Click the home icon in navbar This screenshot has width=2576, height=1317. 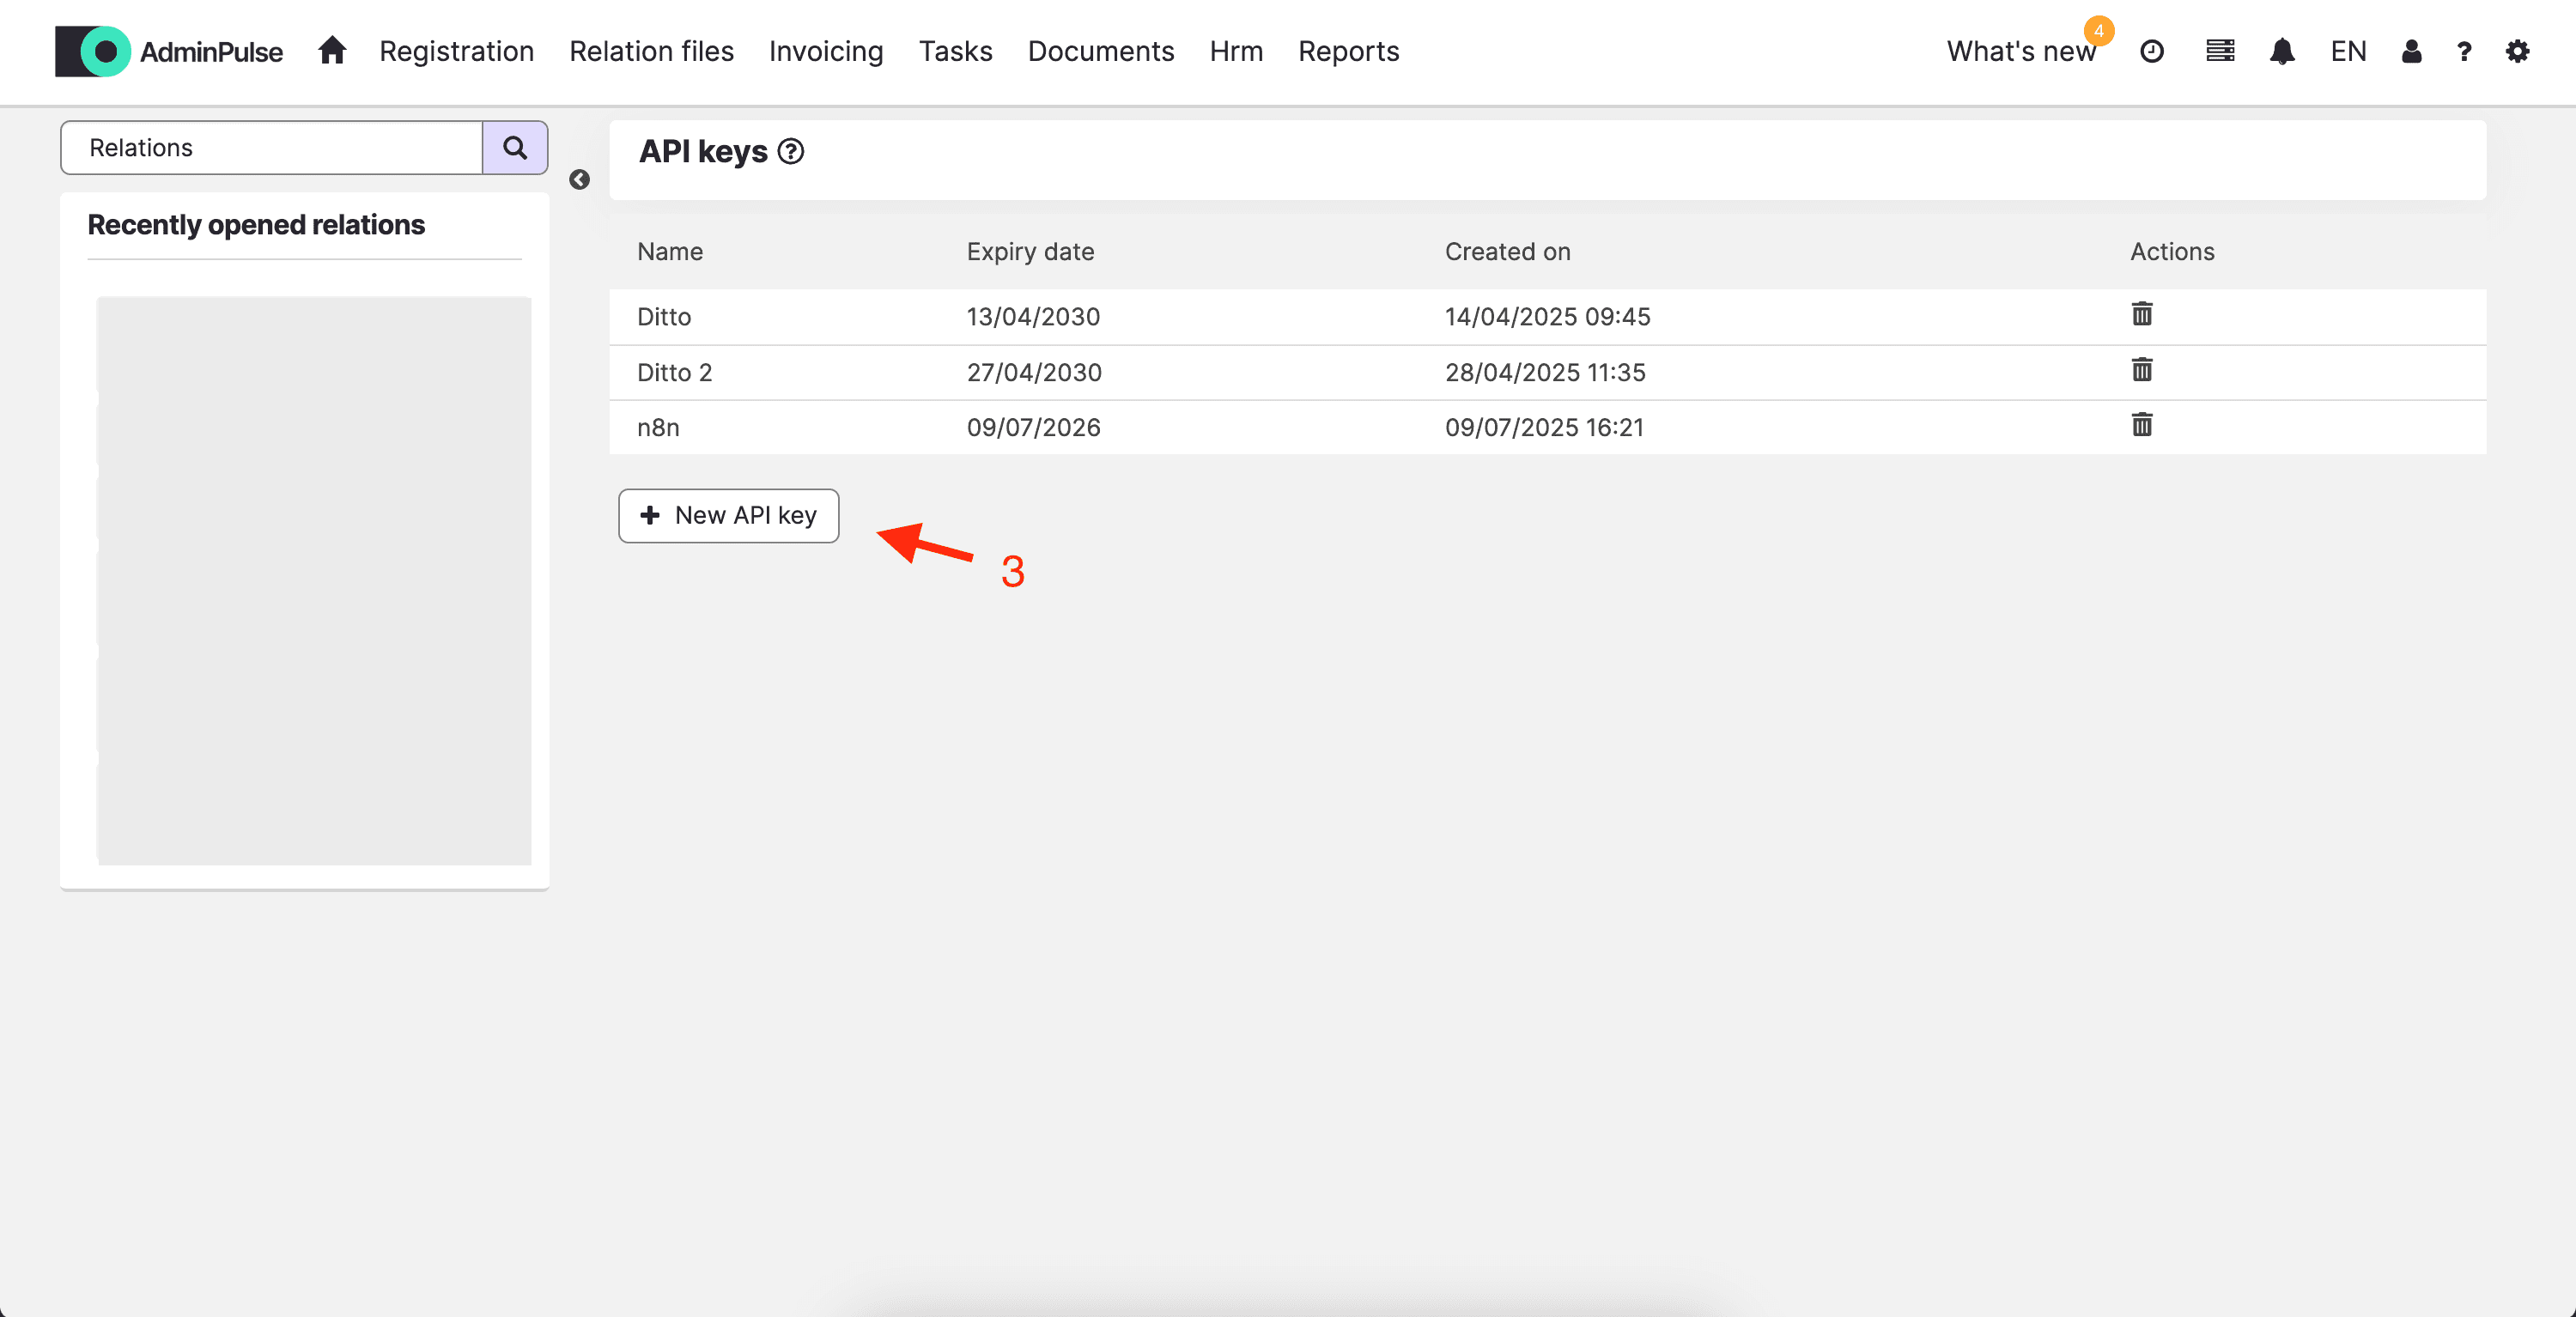332,51
